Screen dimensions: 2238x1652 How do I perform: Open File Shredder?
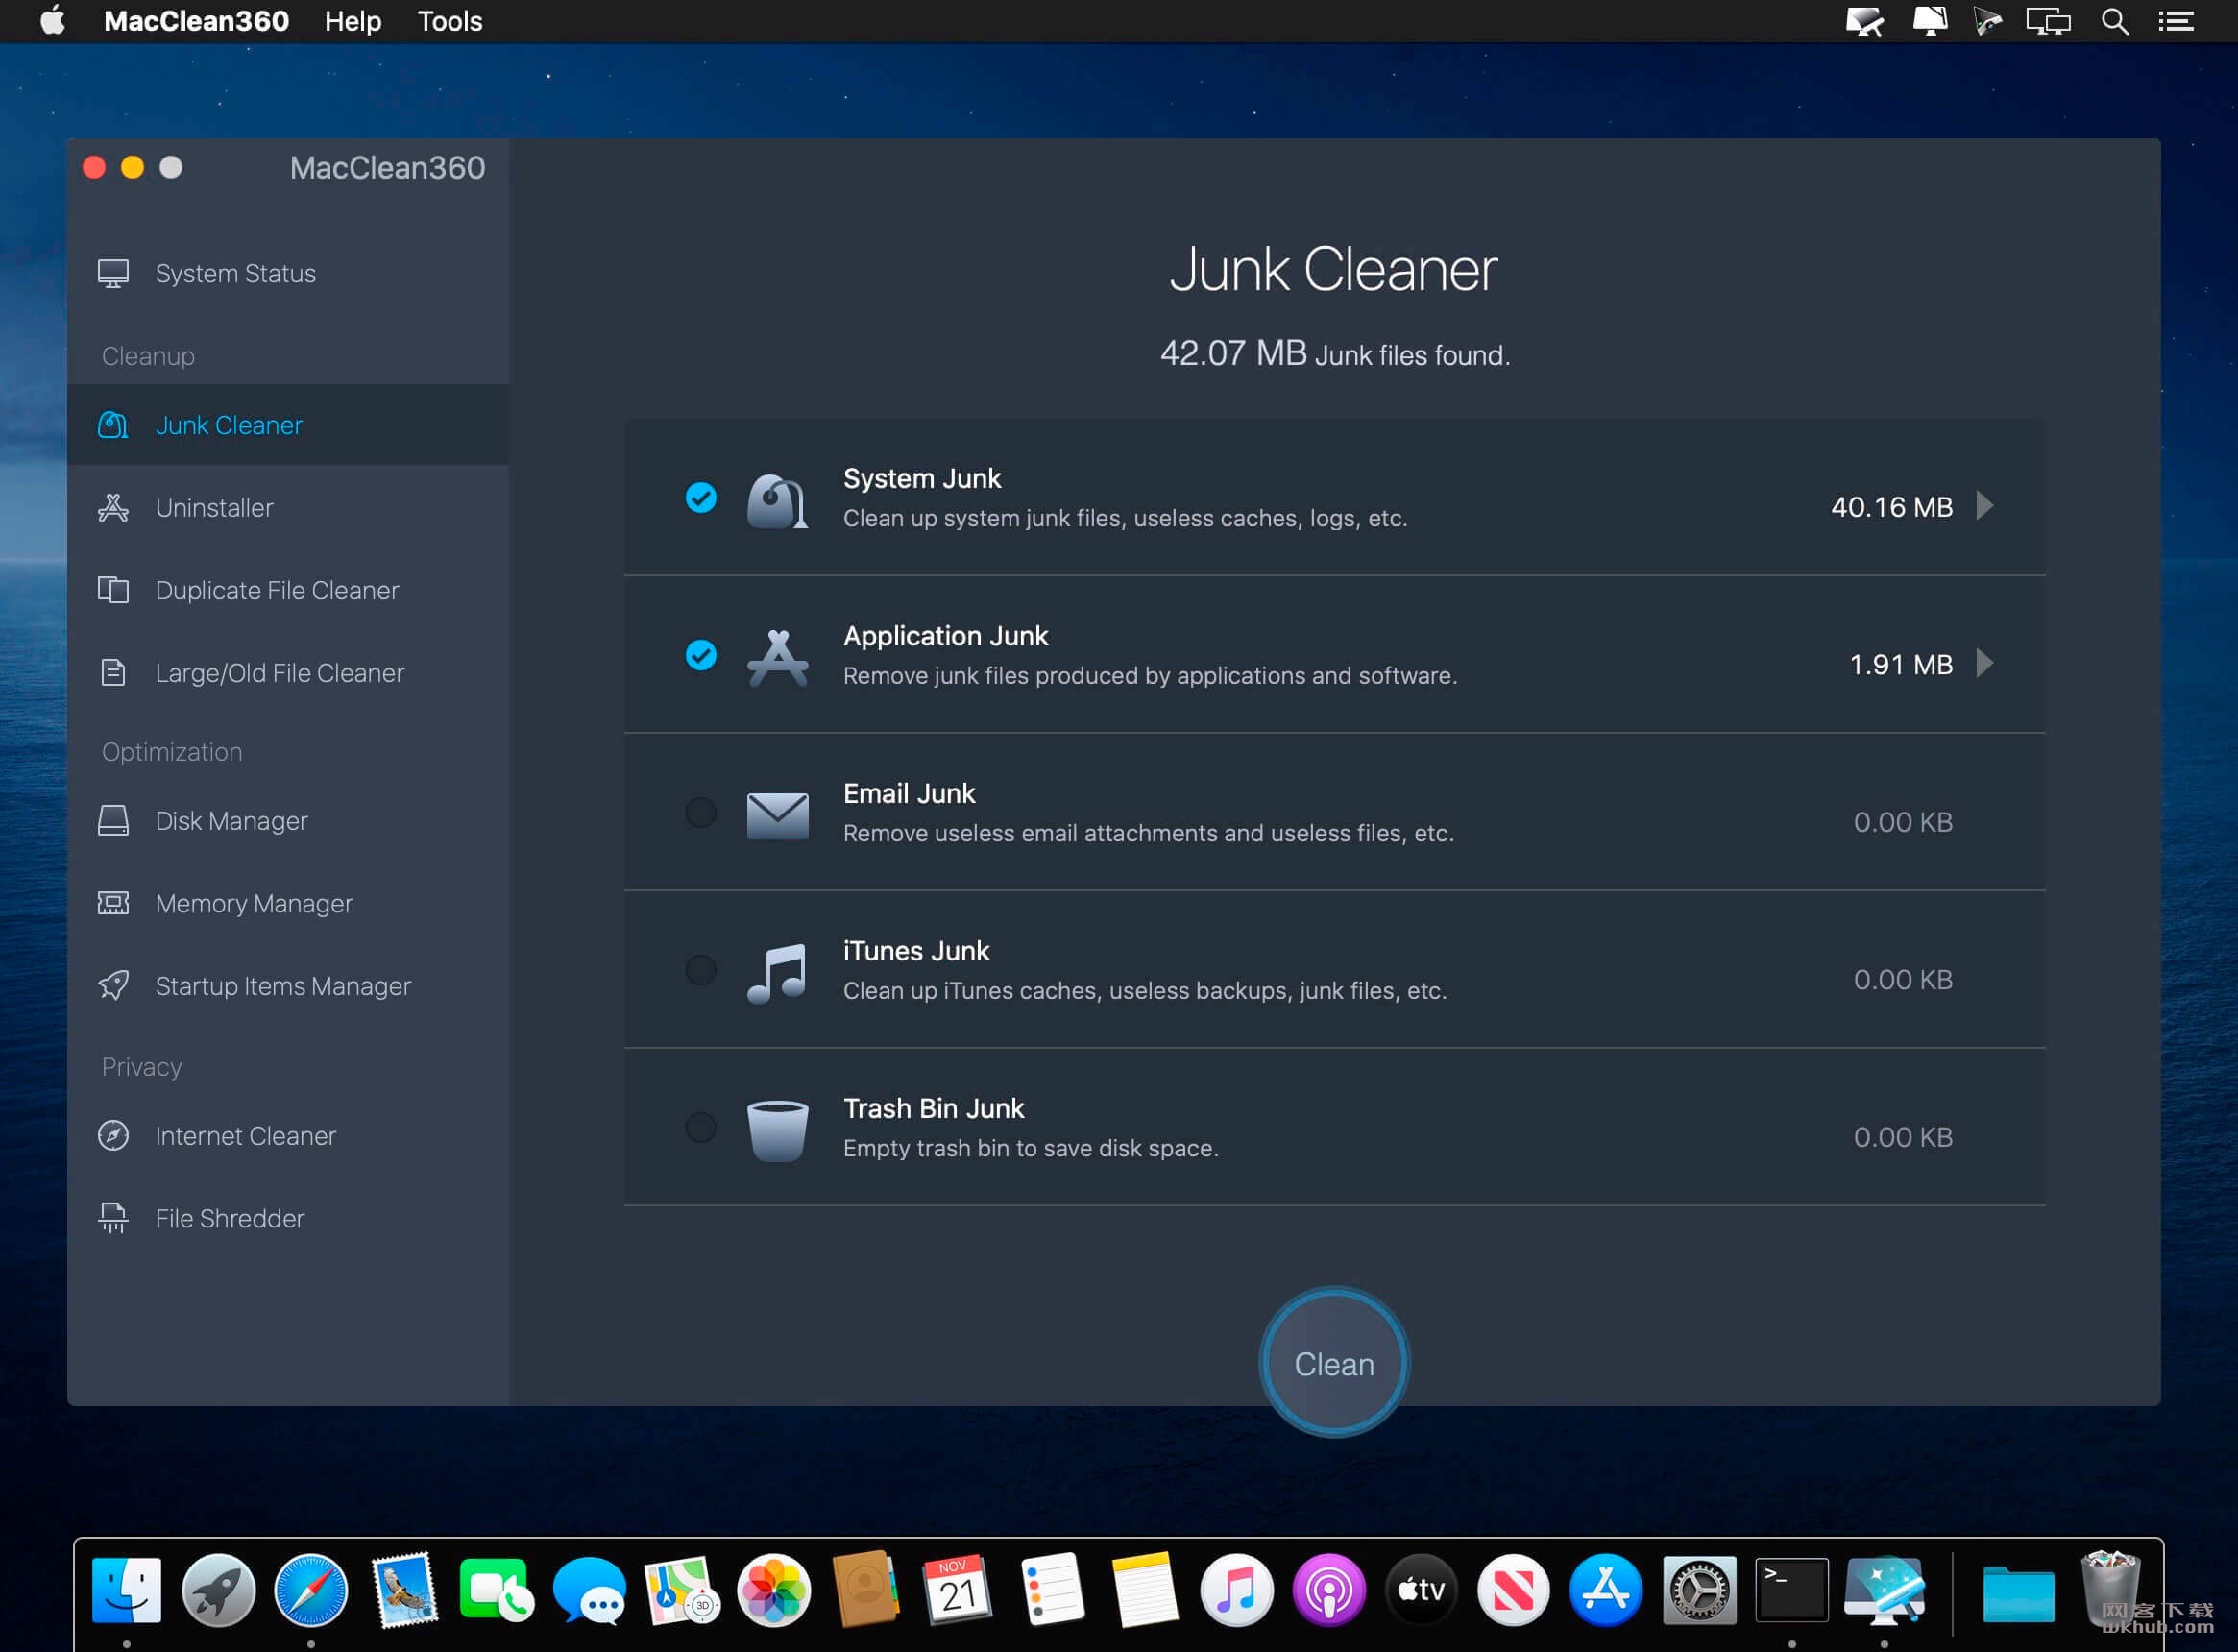pos(288,1218)
